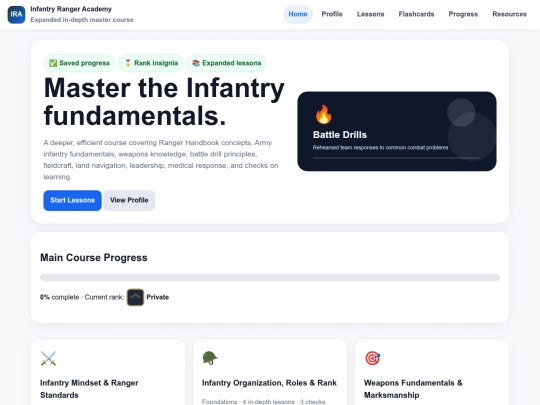Click the '0% complete' text
Viewport: 540px width, 405px height.
[59, 297]
